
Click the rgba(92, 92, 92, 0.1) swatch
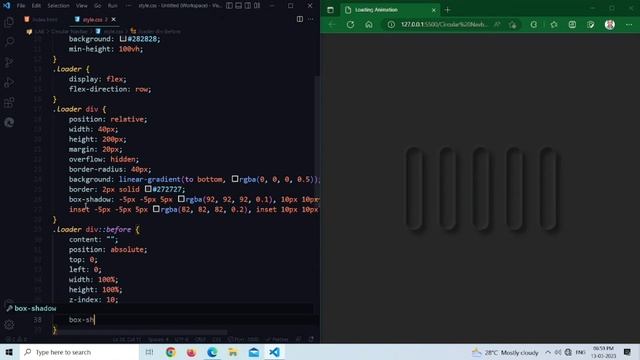pos(181,199)
